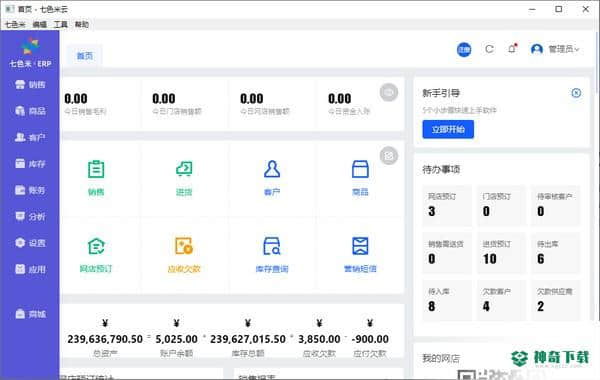Open the 网店预订 shortcut tile
The height and width of the screenshot is (380, 600).
pos(96,255)
